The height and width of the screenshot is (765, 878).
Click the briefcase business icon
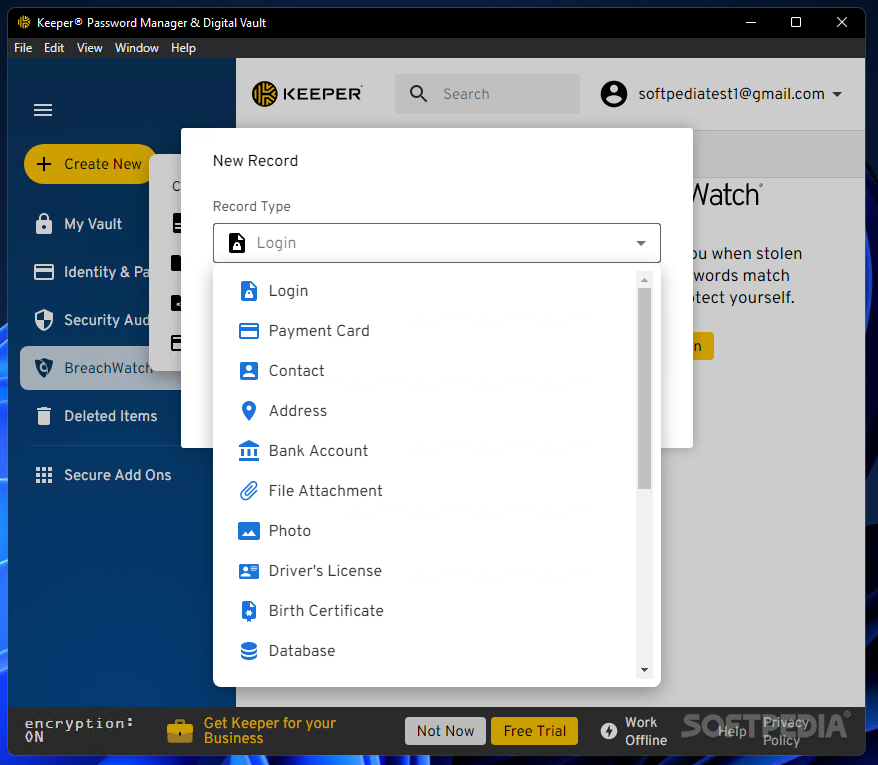click(180, 731)
